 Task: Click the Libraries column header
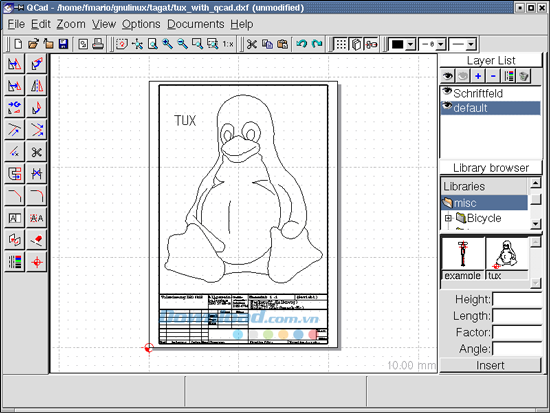coord(484,186)
